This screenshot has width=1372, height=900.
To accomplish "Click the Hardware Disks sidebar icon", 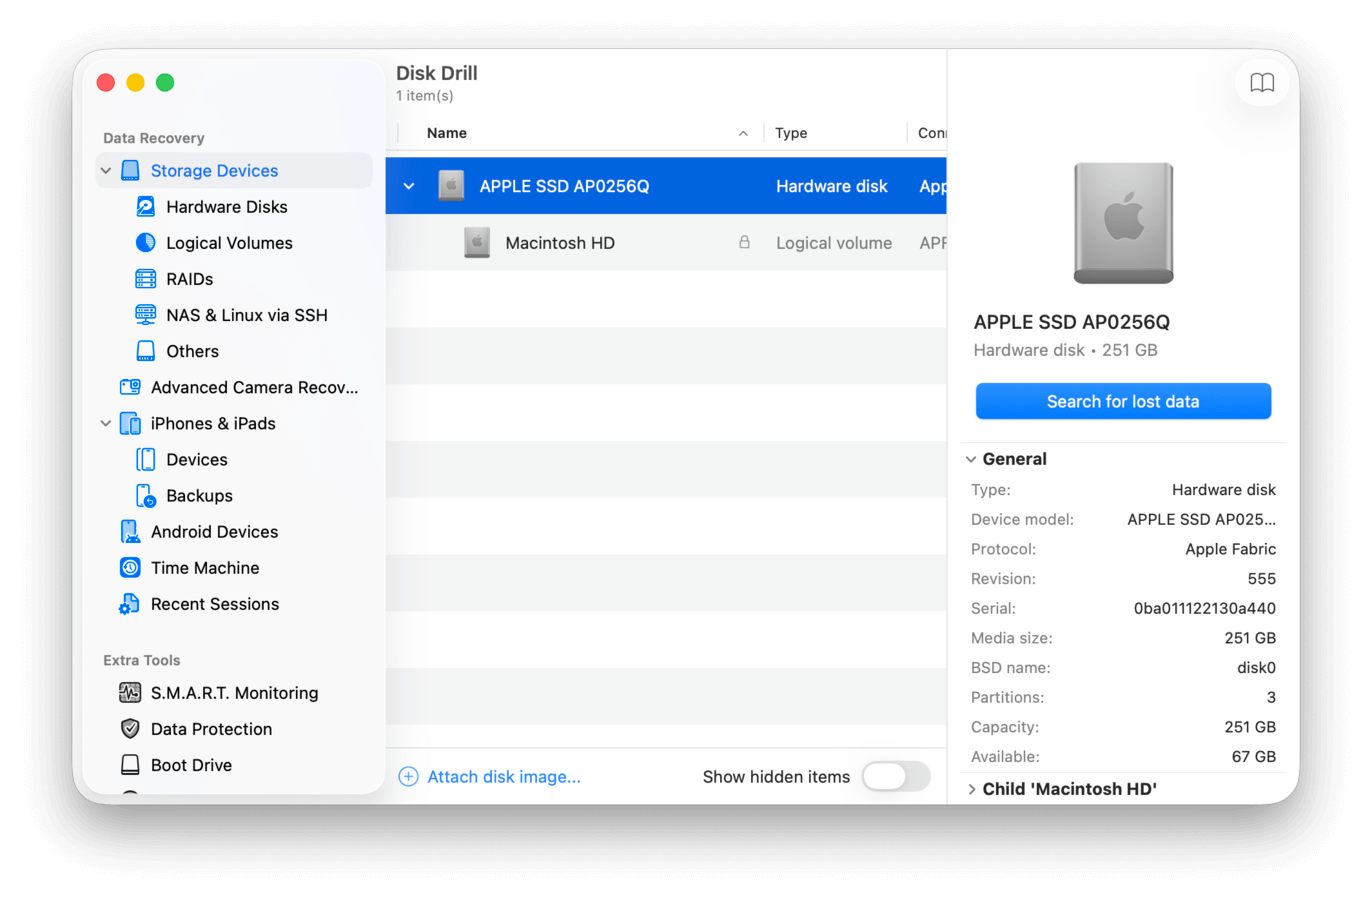I will point(146,207).
